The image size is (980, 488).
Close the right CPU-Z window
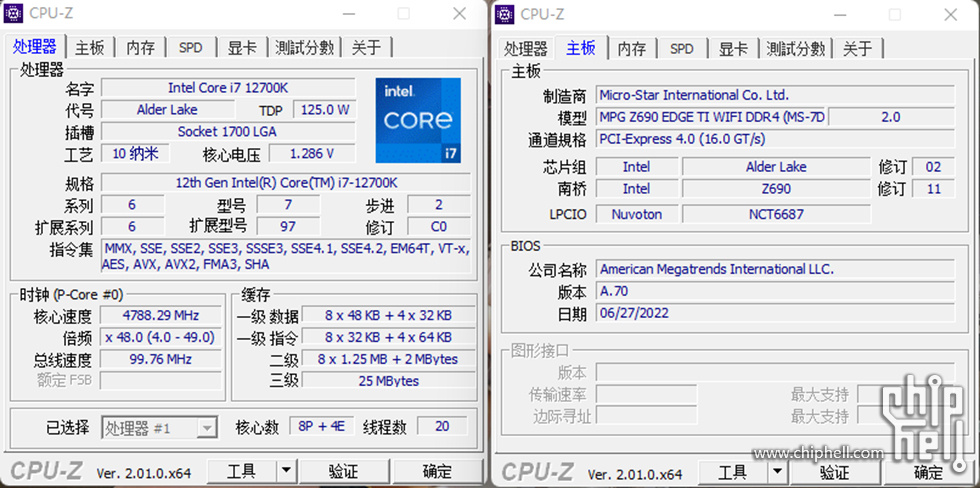tap(950, 13)
